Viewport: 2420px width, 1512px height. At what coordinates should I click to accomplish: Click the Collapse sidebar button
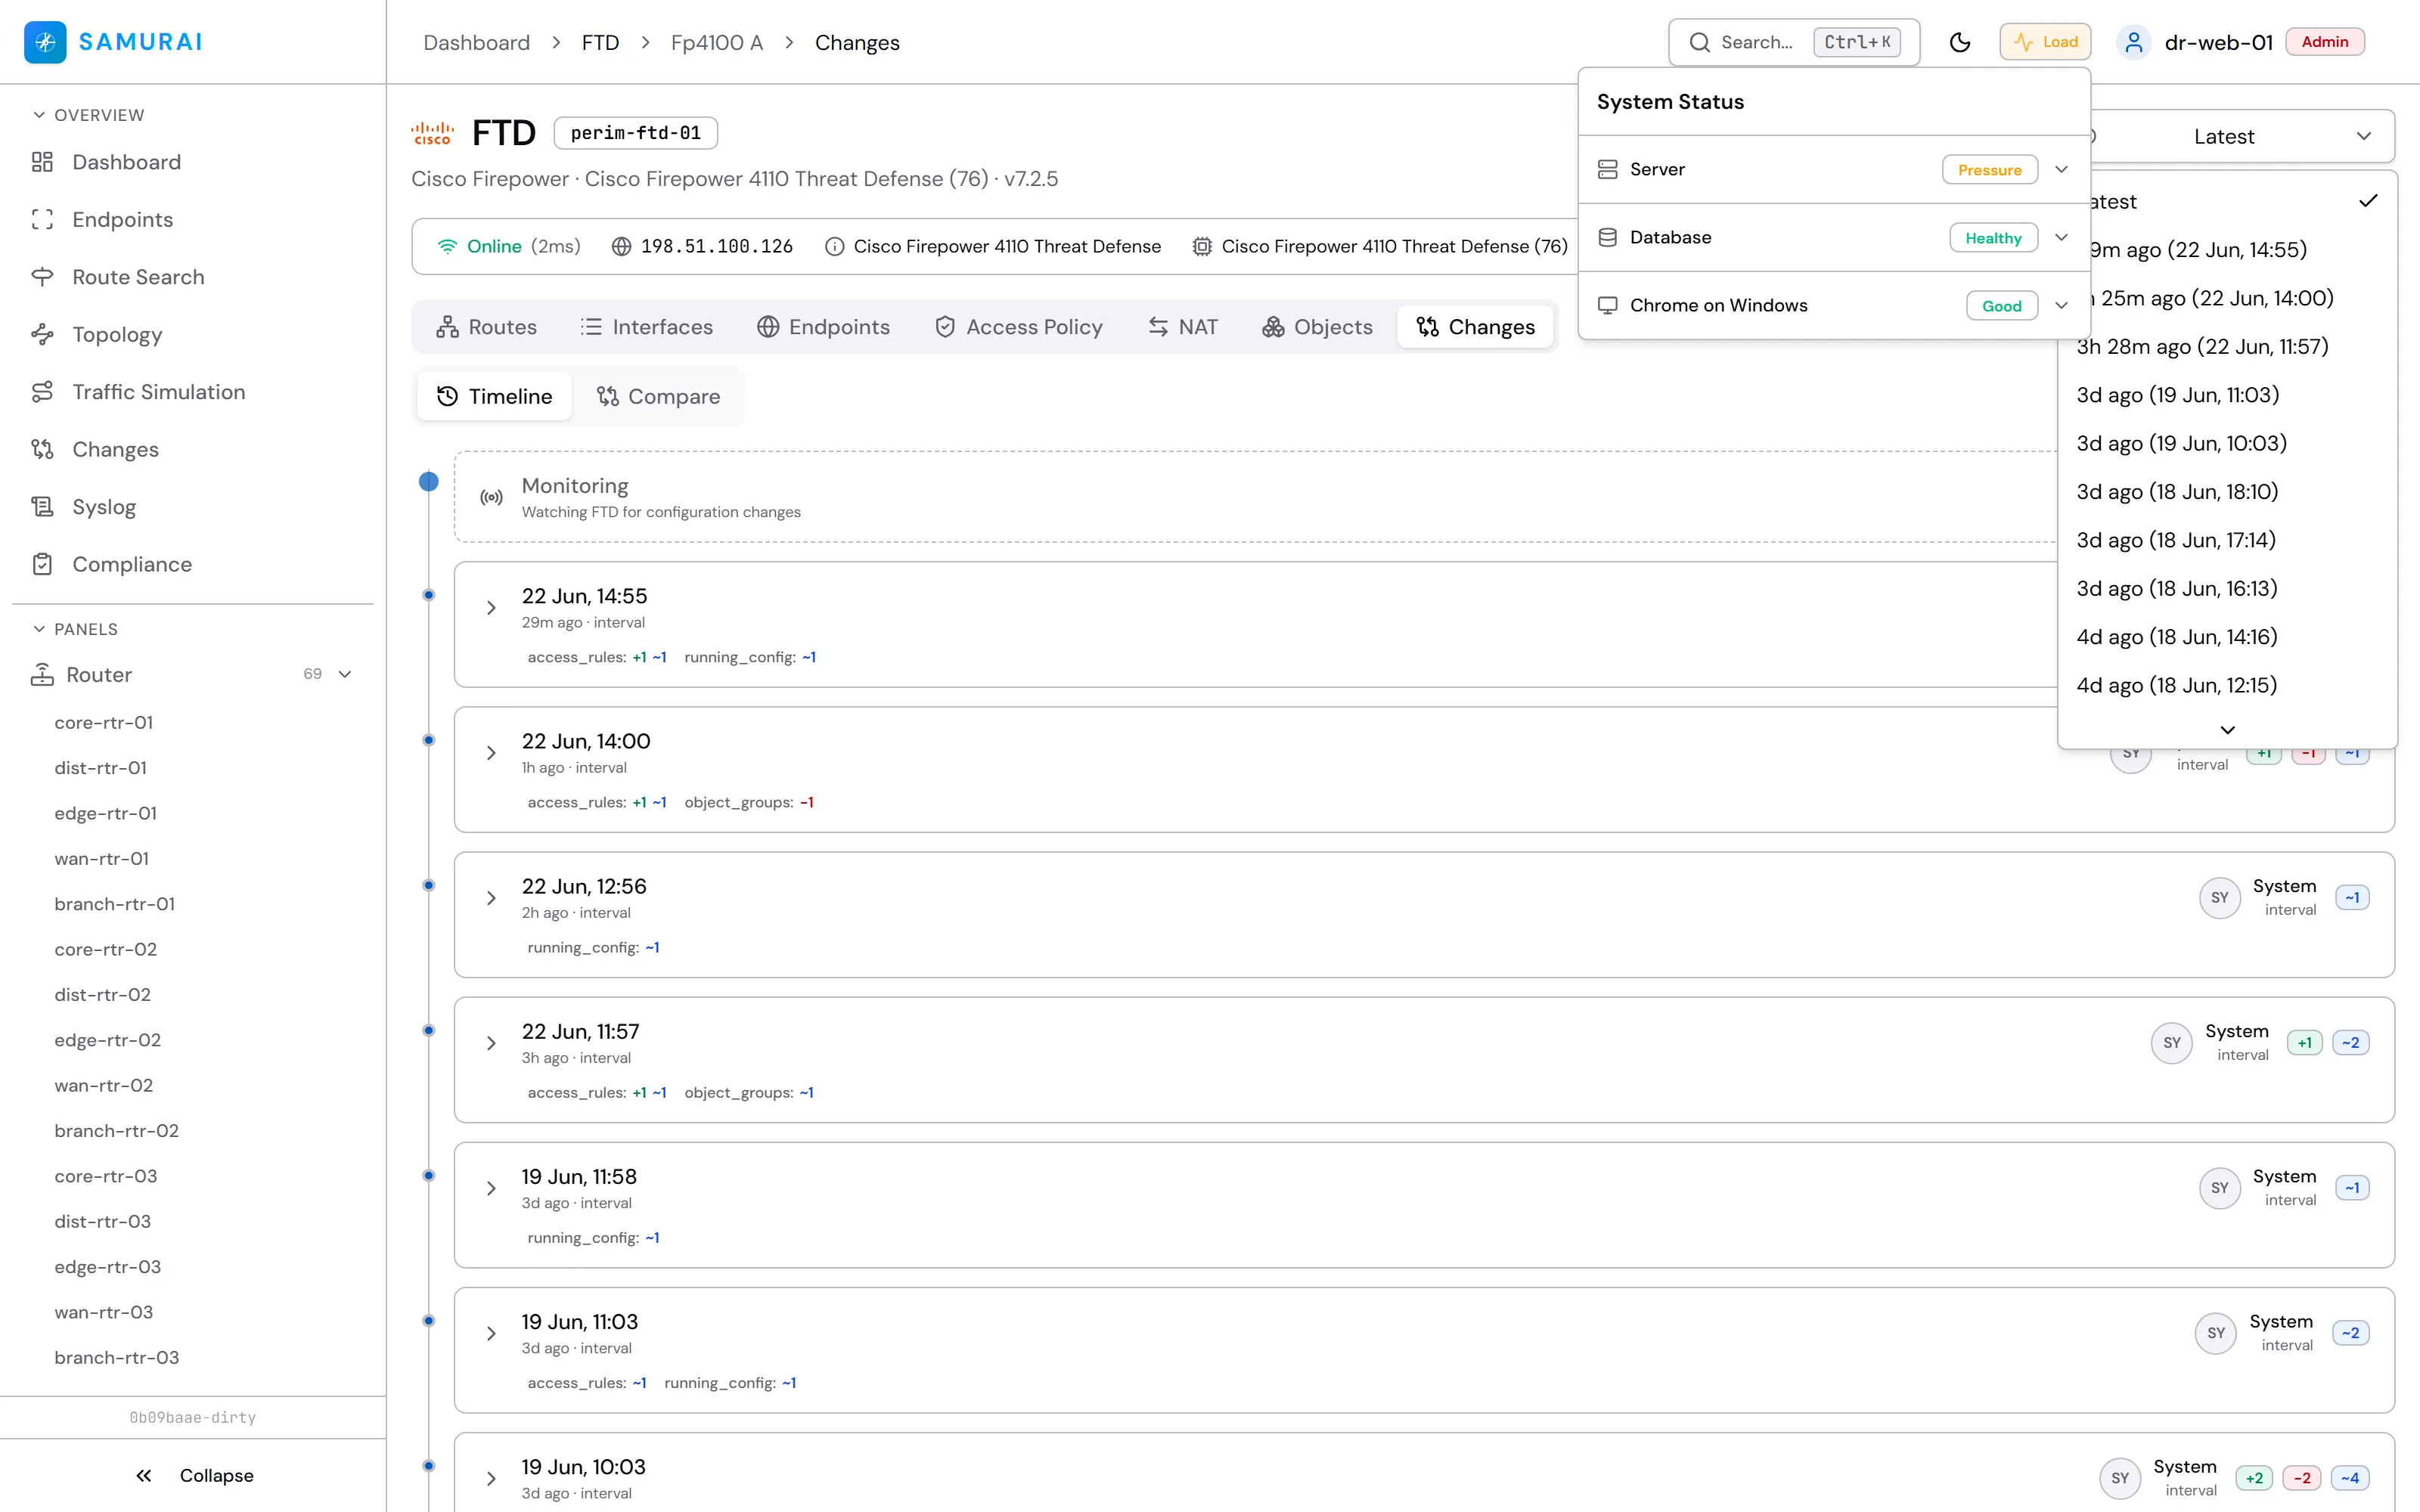pyautogui.click(x=193, y=1476)
